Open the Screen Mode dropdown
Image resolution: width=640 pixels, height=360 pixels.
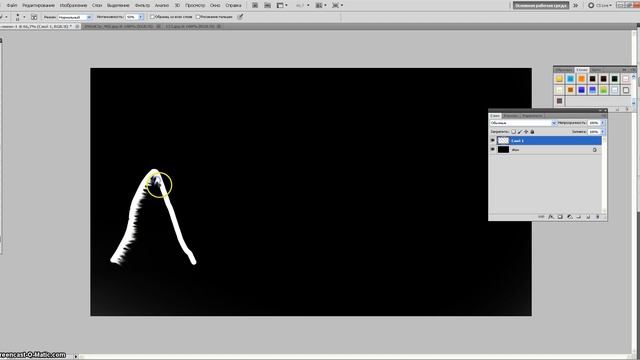[x=337, y=6]
